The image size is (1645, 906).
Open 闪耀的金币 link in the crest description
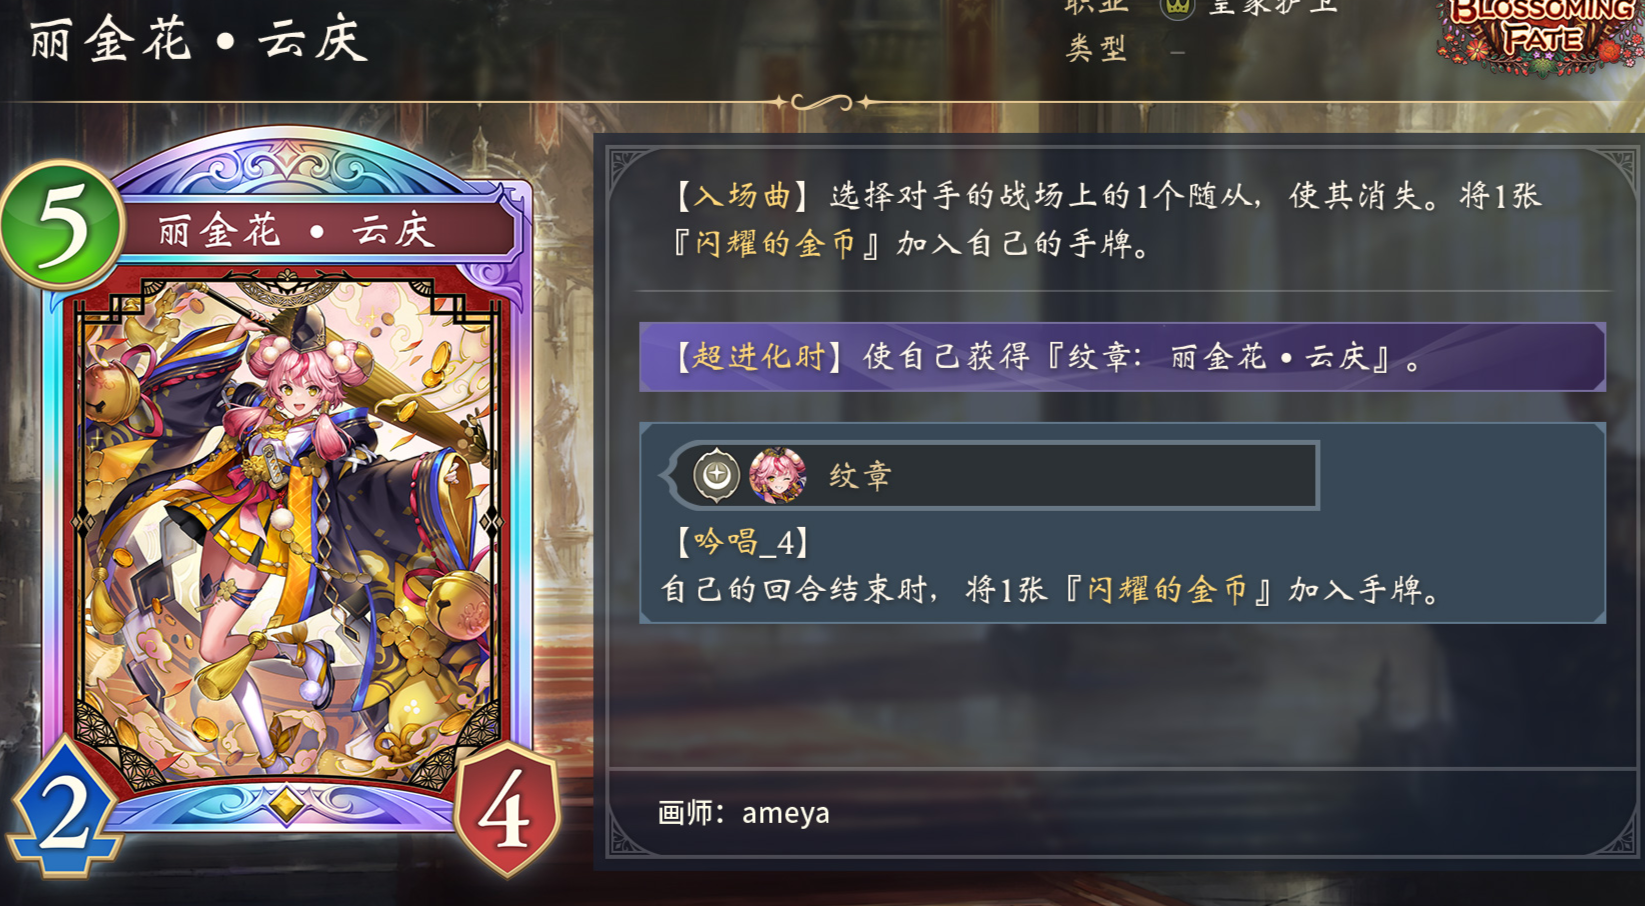[x=1168, y=590]
